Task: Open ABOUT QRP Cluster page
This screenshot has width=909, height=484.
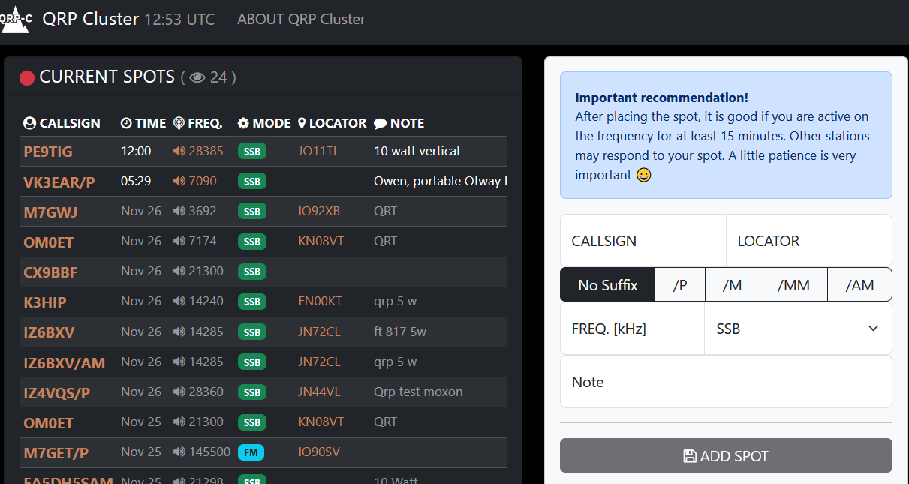Action: [300, 19]
